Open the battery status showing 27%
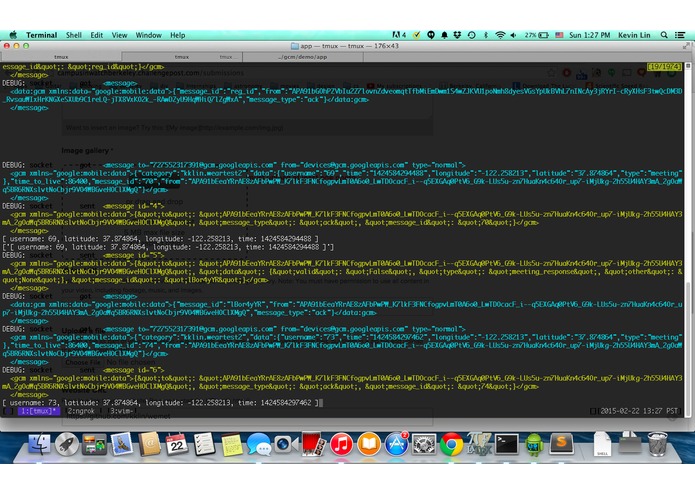The width and height of the screenshot is (695, 494). pos(537,35)
